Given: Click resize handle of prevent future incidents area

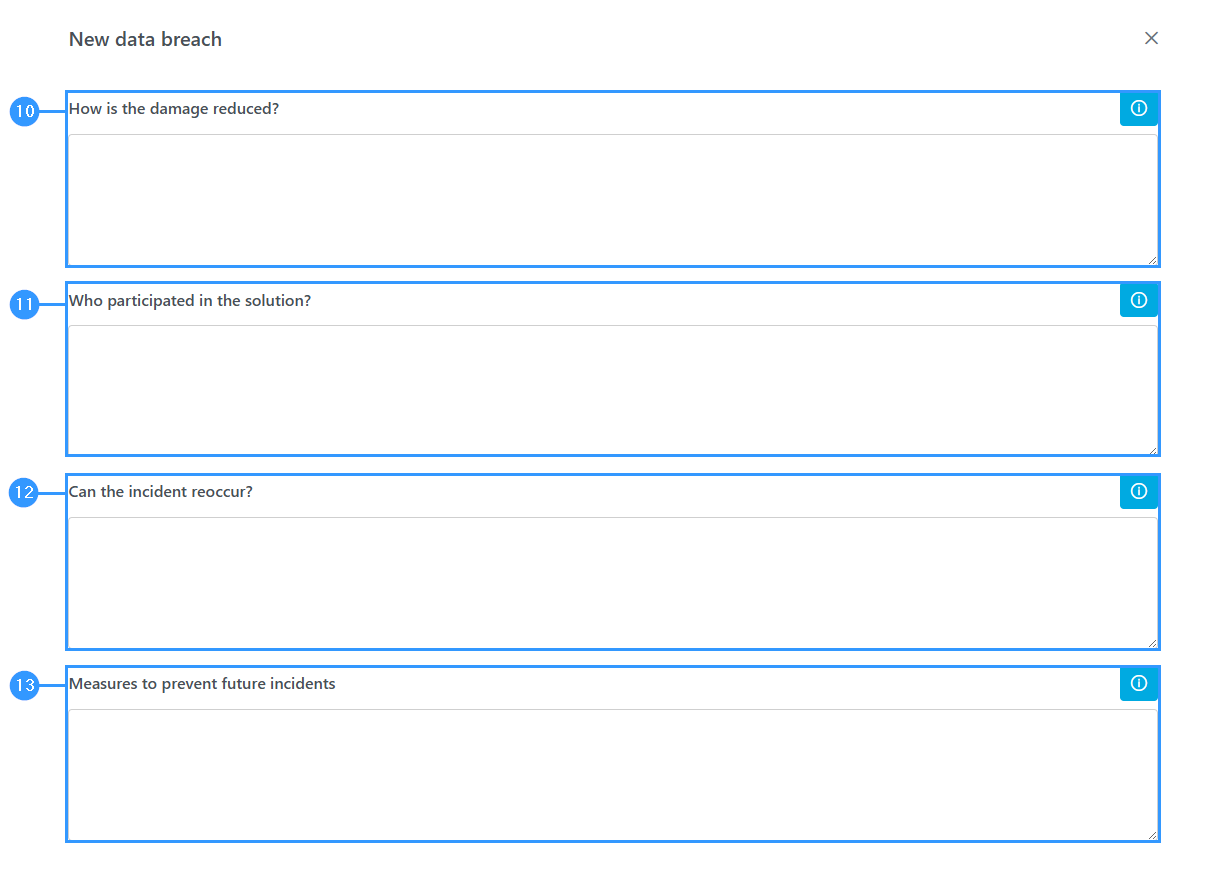Looking at the screenshot, I should [1152, 834].
